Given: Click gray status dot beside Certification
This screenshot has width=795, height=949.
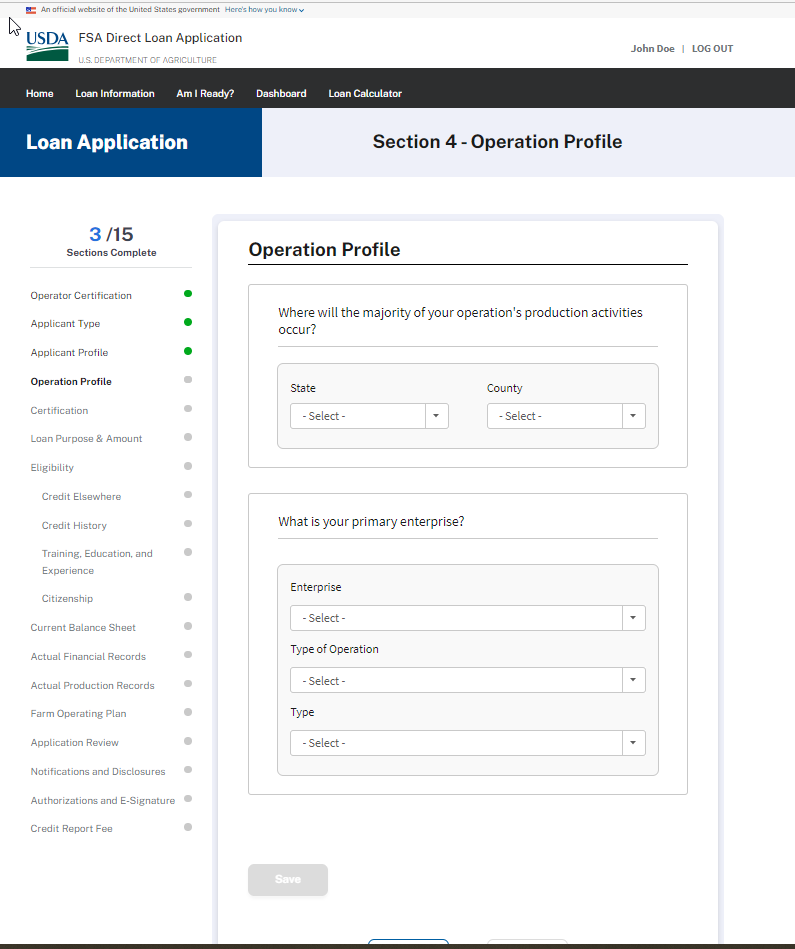Looking at the screenshot, I should tap(188, 409).
